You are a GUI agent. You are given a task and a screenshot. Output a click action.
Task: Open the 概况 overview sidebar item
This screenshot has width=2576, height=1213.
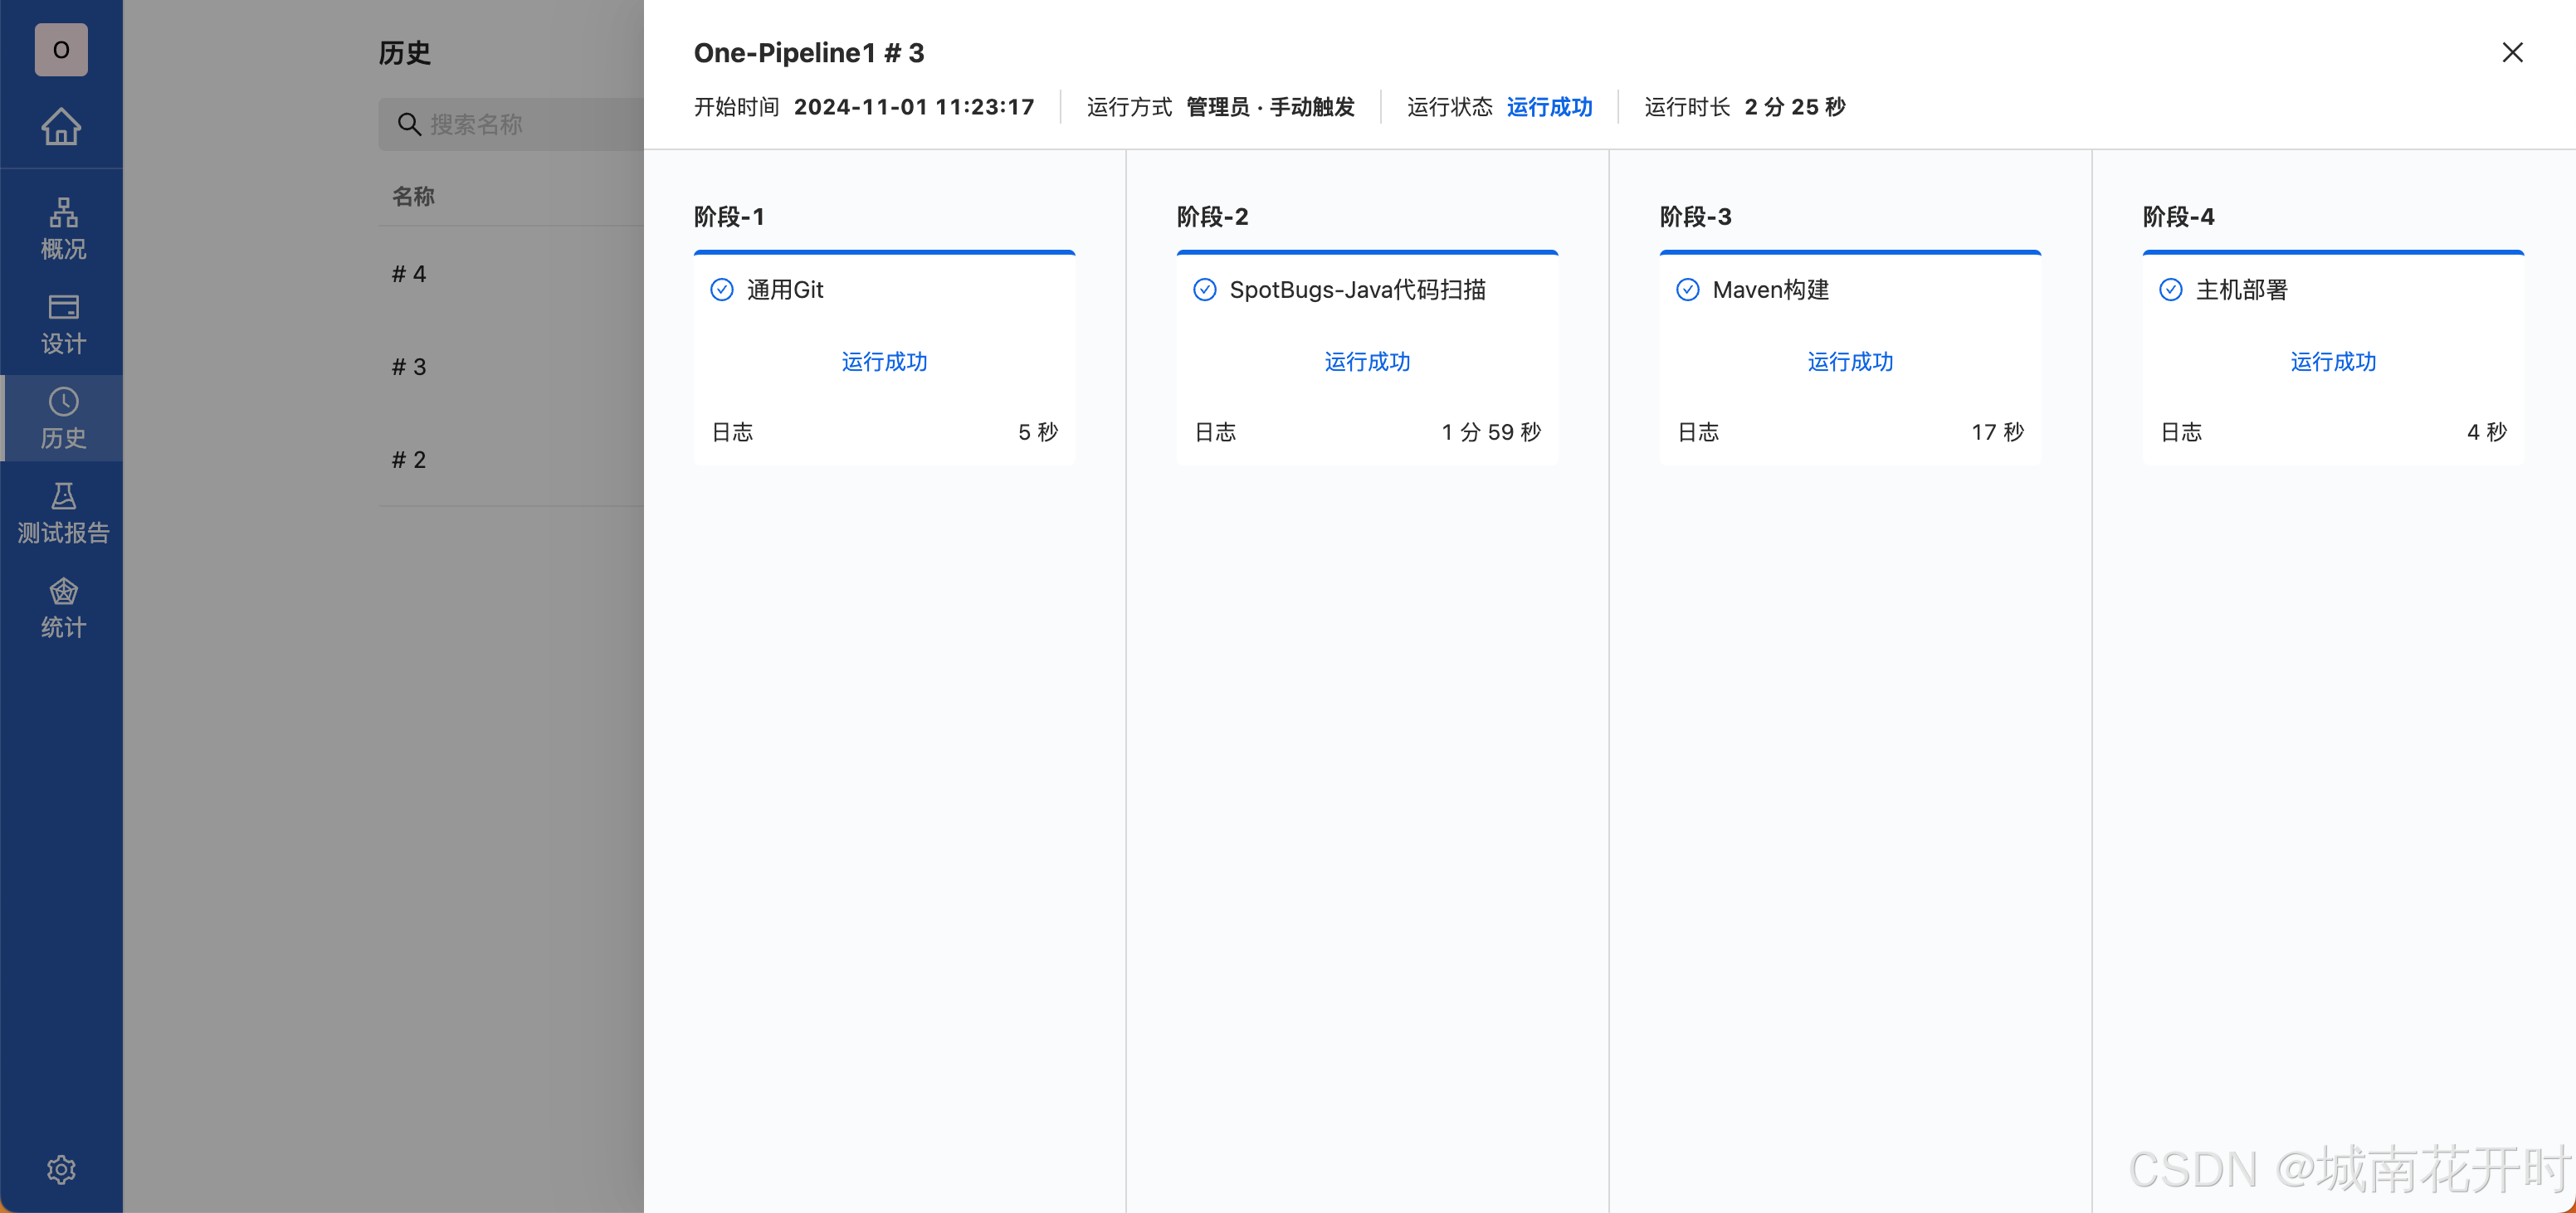coord(62,229)
